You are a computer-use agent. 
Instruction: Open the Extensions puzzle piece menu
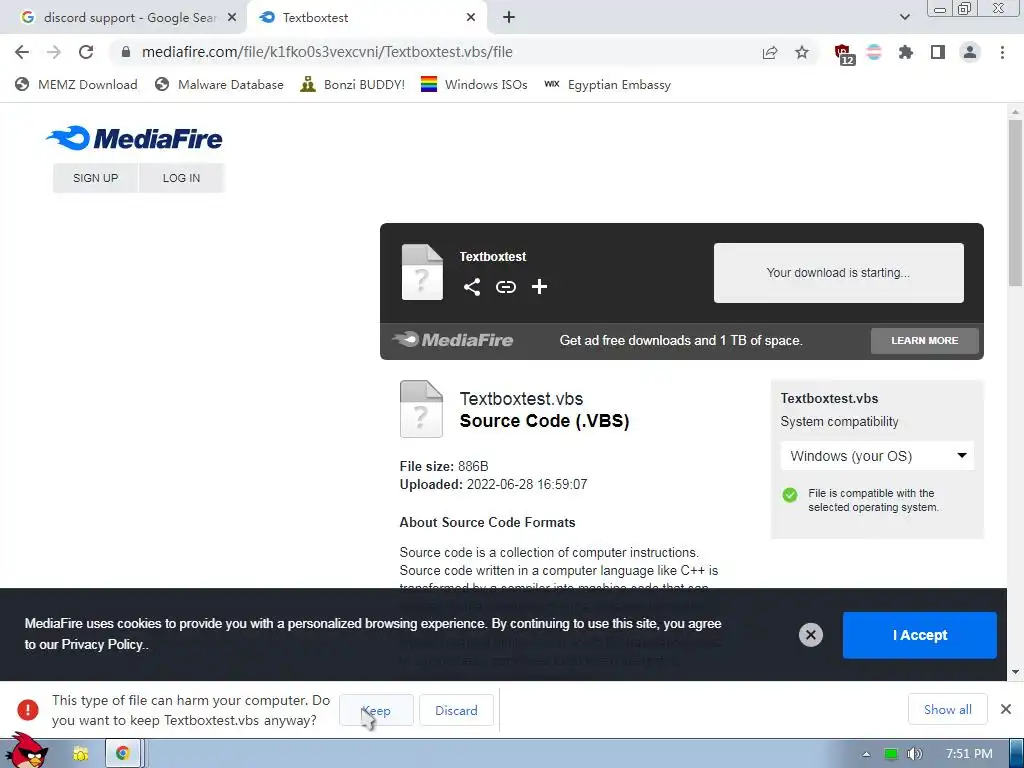coord(906,52)
